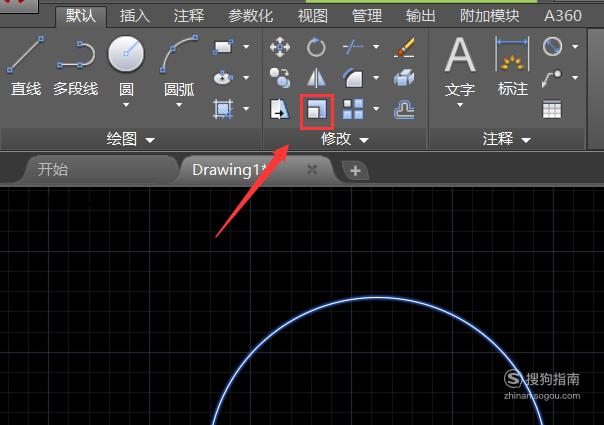
Task: Select the Ellipse draw tool
Action: 223,78
